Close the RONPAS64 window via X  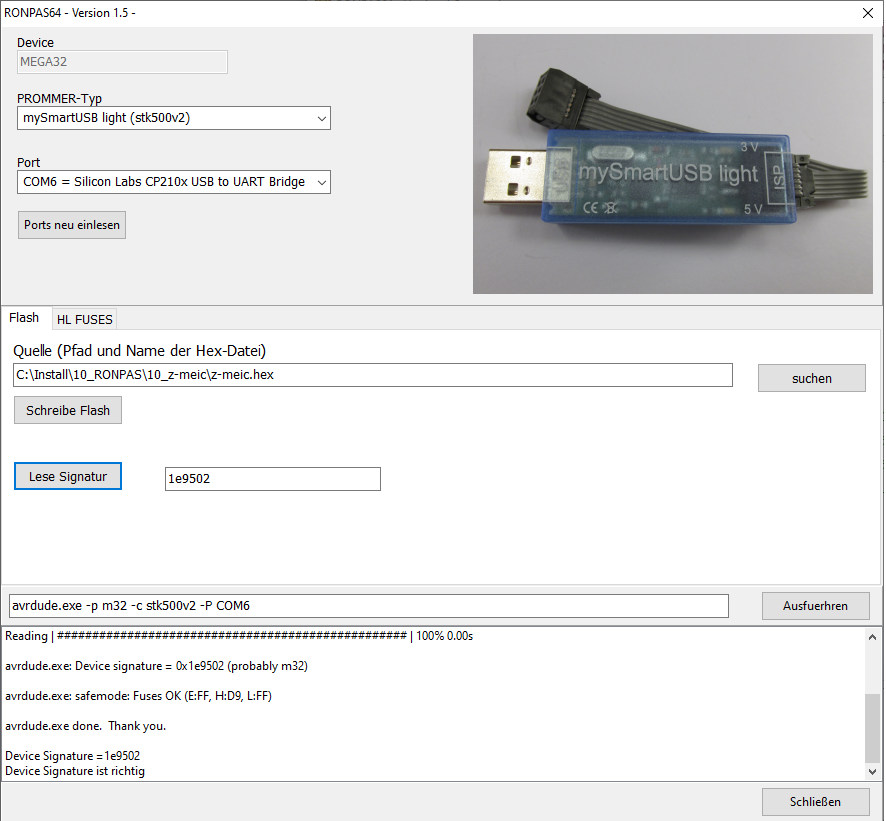(x=868, y=13)
